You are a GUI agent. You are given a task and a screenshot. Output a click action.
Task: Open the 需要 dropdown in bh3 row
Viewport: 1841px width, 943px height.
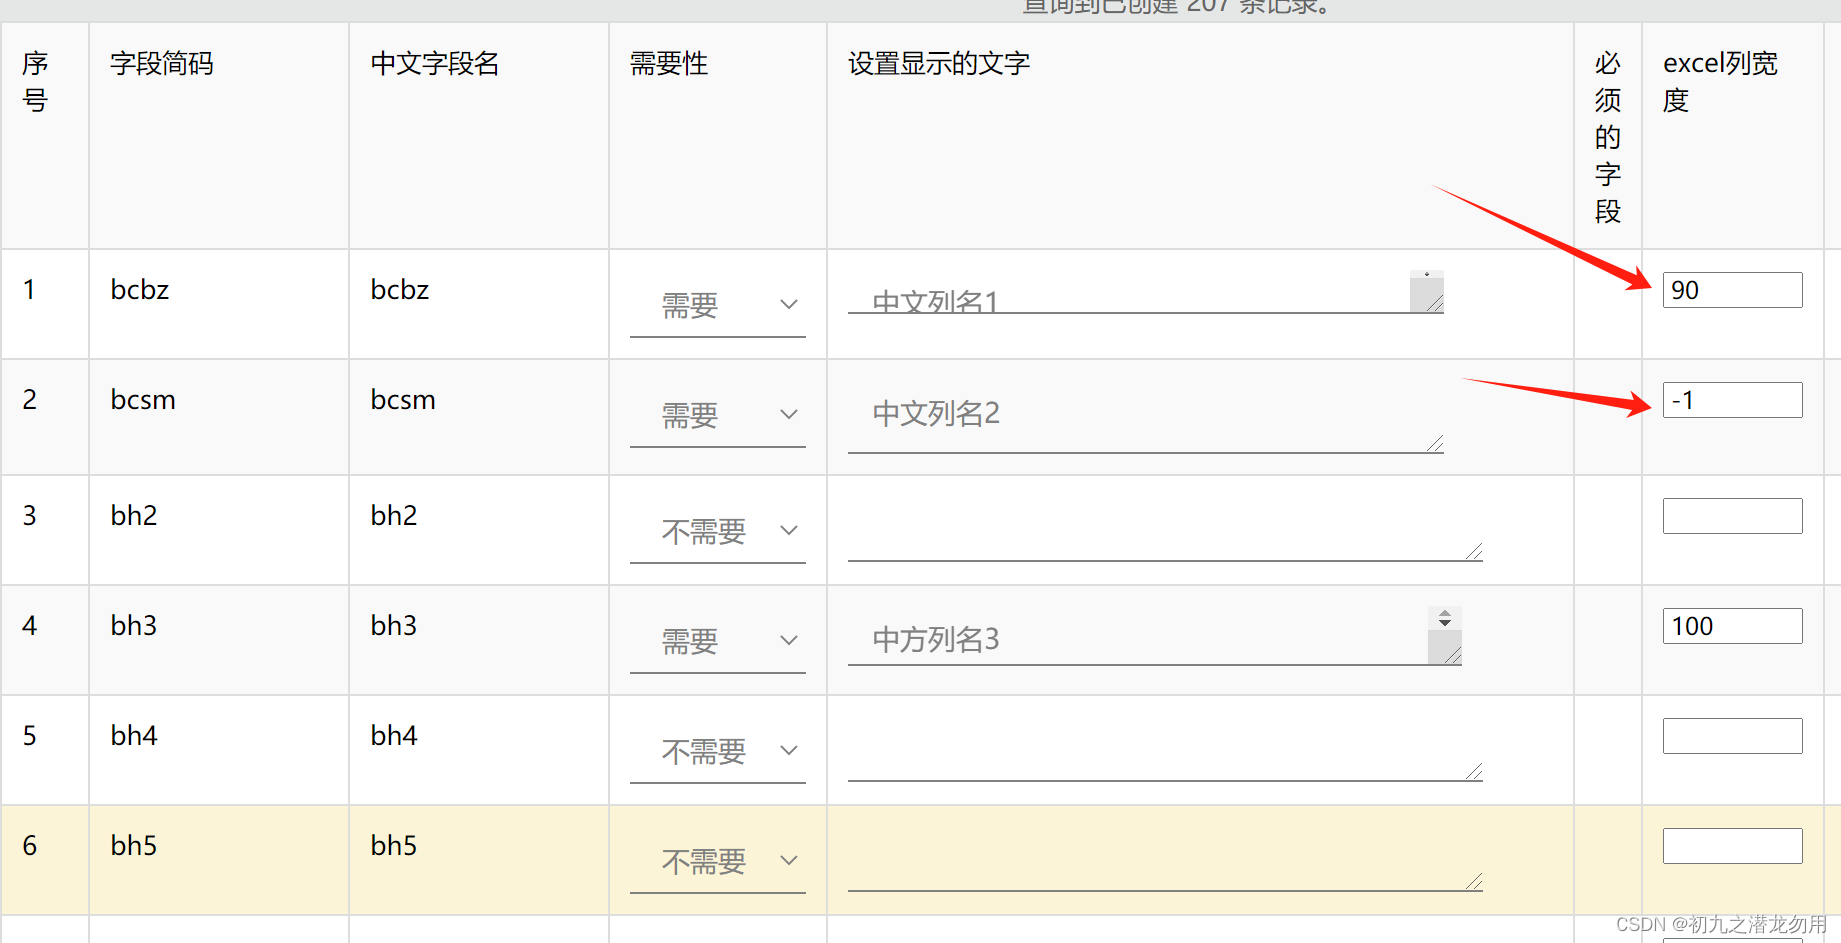click(x=717, y=641)
